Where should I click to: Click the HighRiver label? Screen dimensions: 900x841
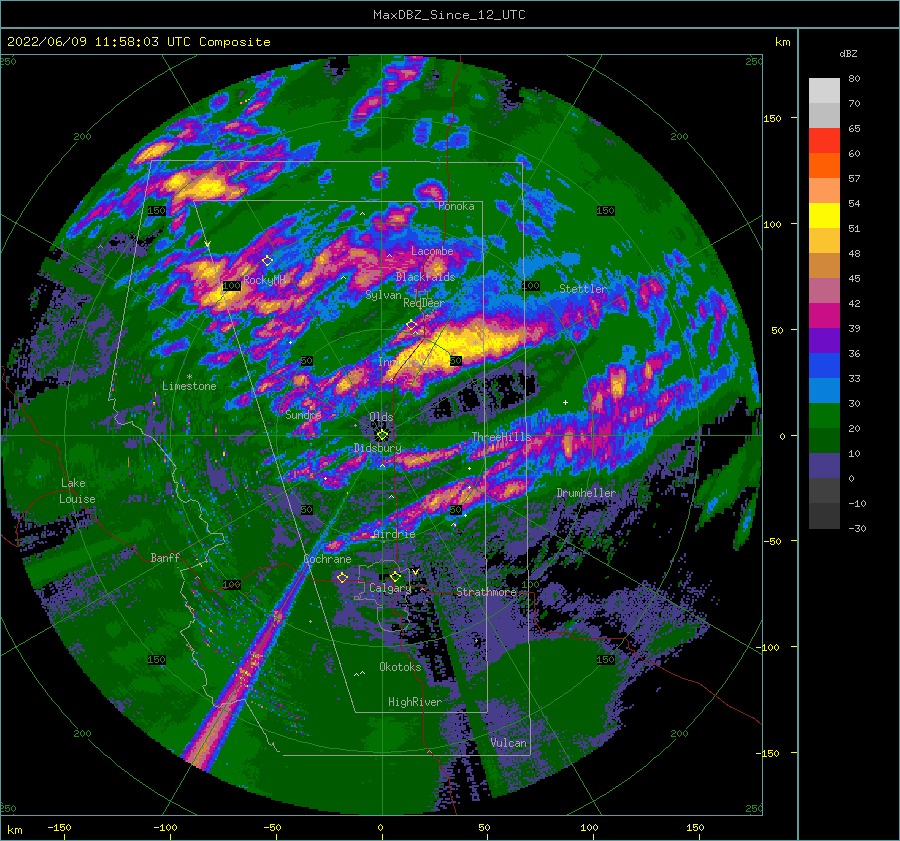[415, 702]
